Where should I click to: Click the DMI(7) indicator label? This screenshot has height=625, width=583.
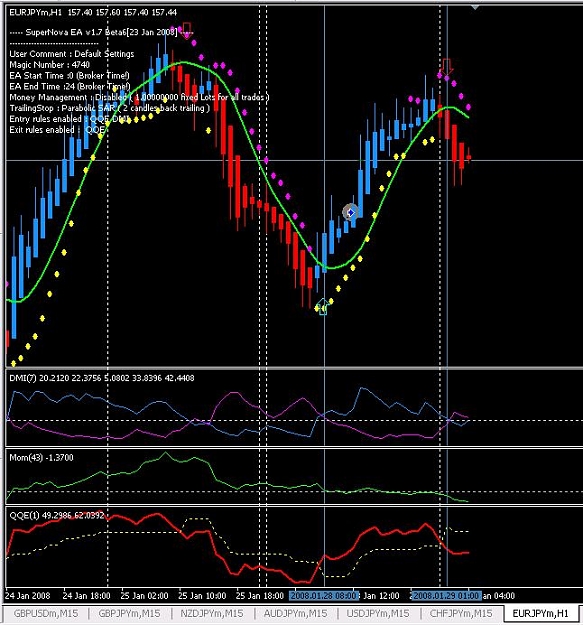click(102, 378)
